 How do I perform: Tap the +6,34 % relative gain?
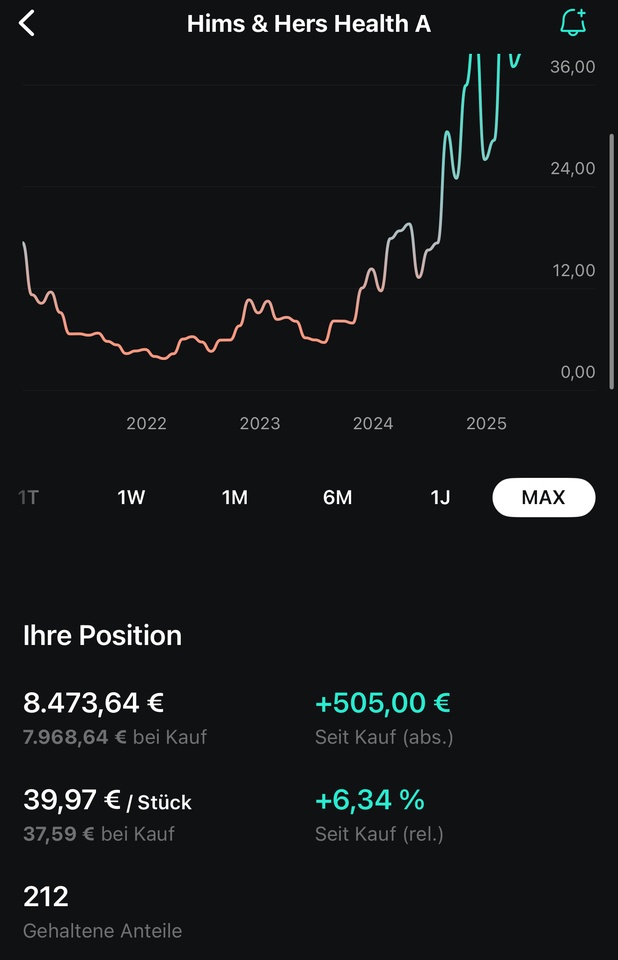(369, 800)
